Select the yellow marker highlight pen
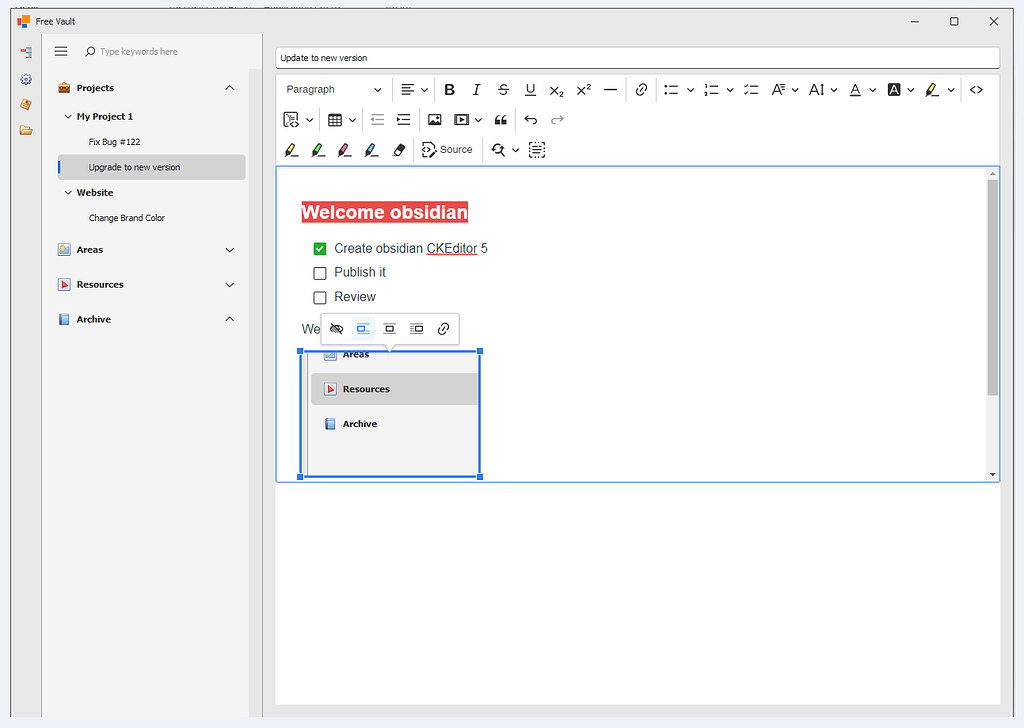1024x728 pixels. coord(291,149)
